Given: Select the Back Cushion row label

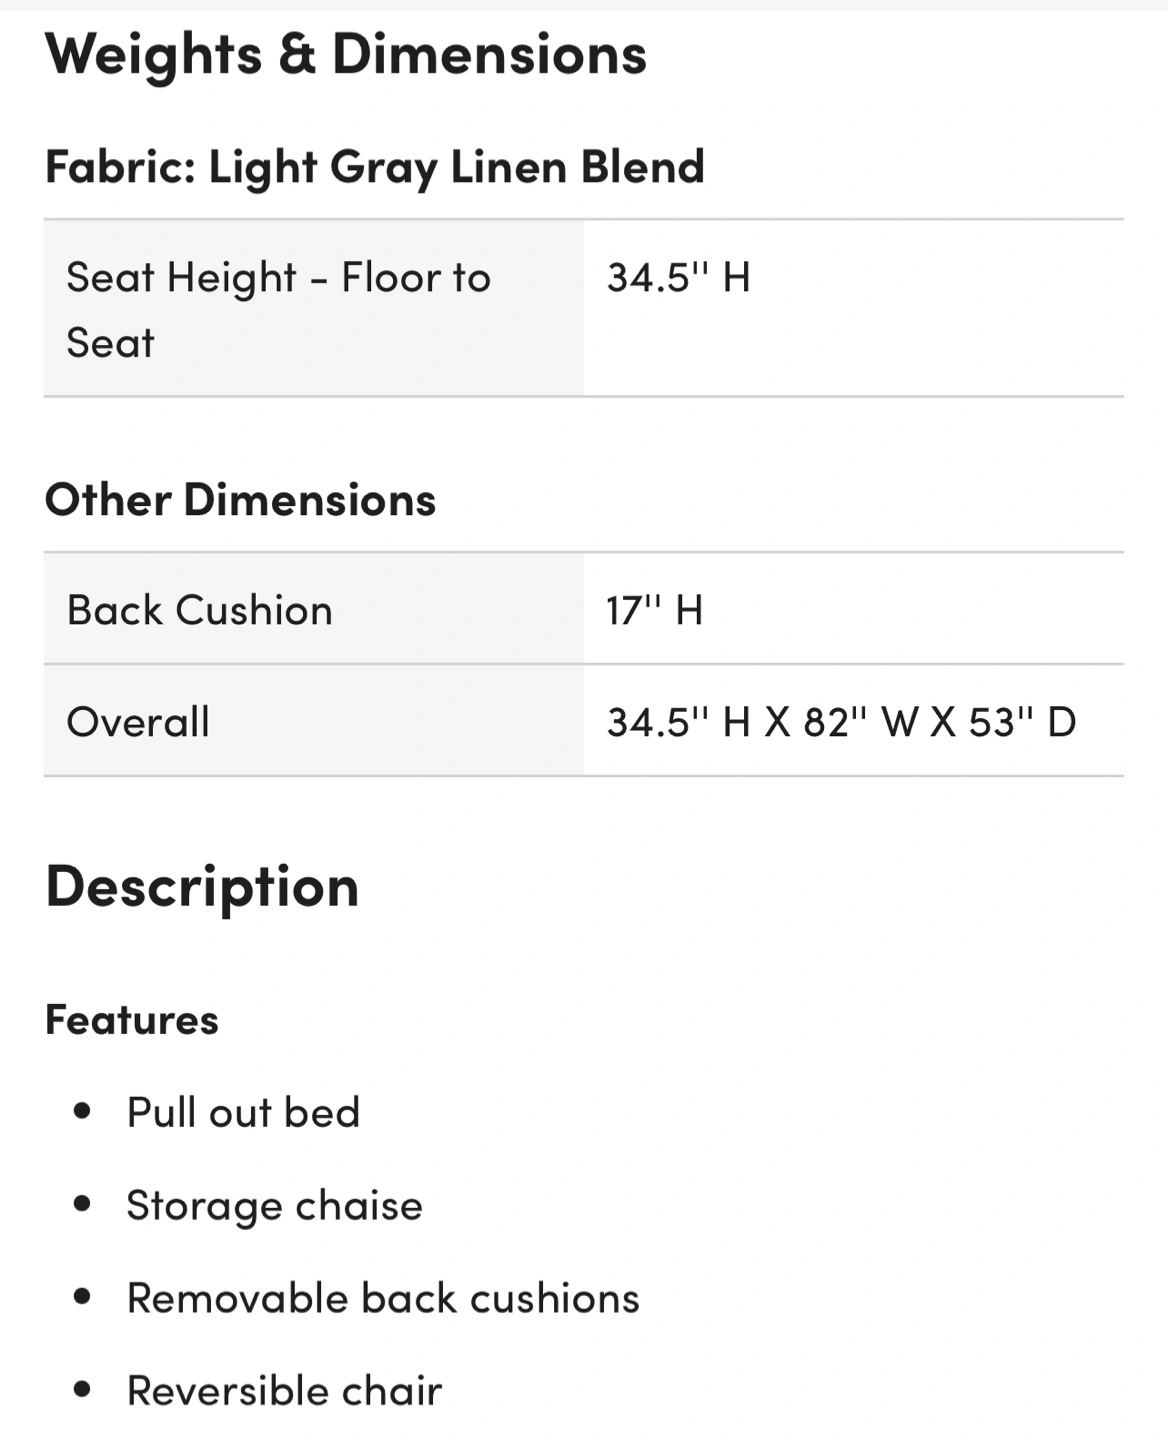Looking at the screenshot, I should 200,610.
